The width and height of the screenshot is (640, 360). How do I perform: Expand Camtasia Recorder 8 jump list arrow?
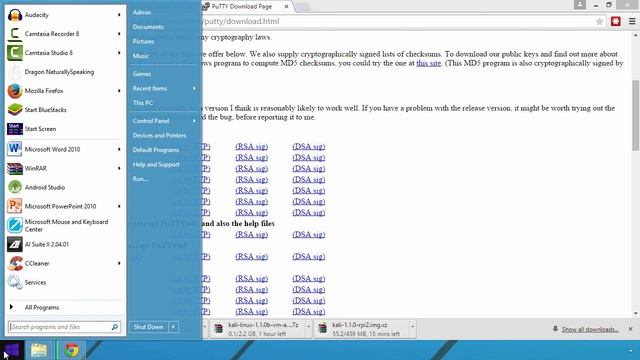pyautogui.click(x=119, y=34)
